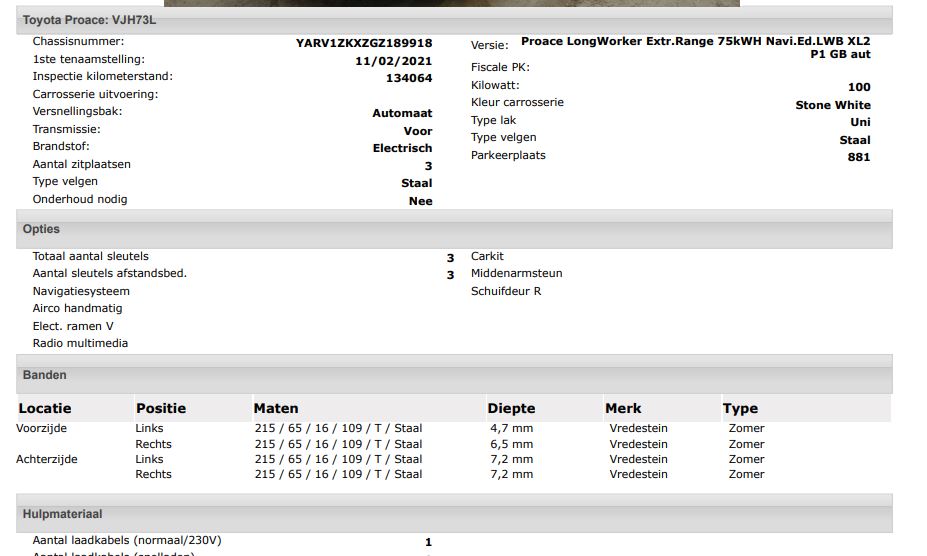Viewport: 927px width, 556px height.
Task: Click the Navigatiesysteem option
Action: [x=81, y=291]
